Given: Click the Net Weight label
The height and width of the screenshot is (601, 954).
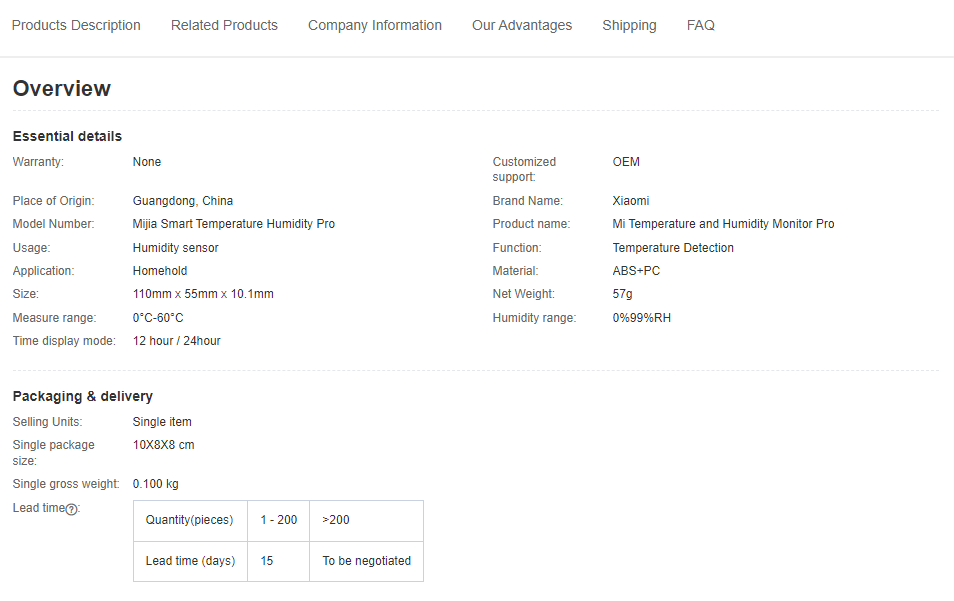Looking at the screenshot, I should click(x=523, y=294).
